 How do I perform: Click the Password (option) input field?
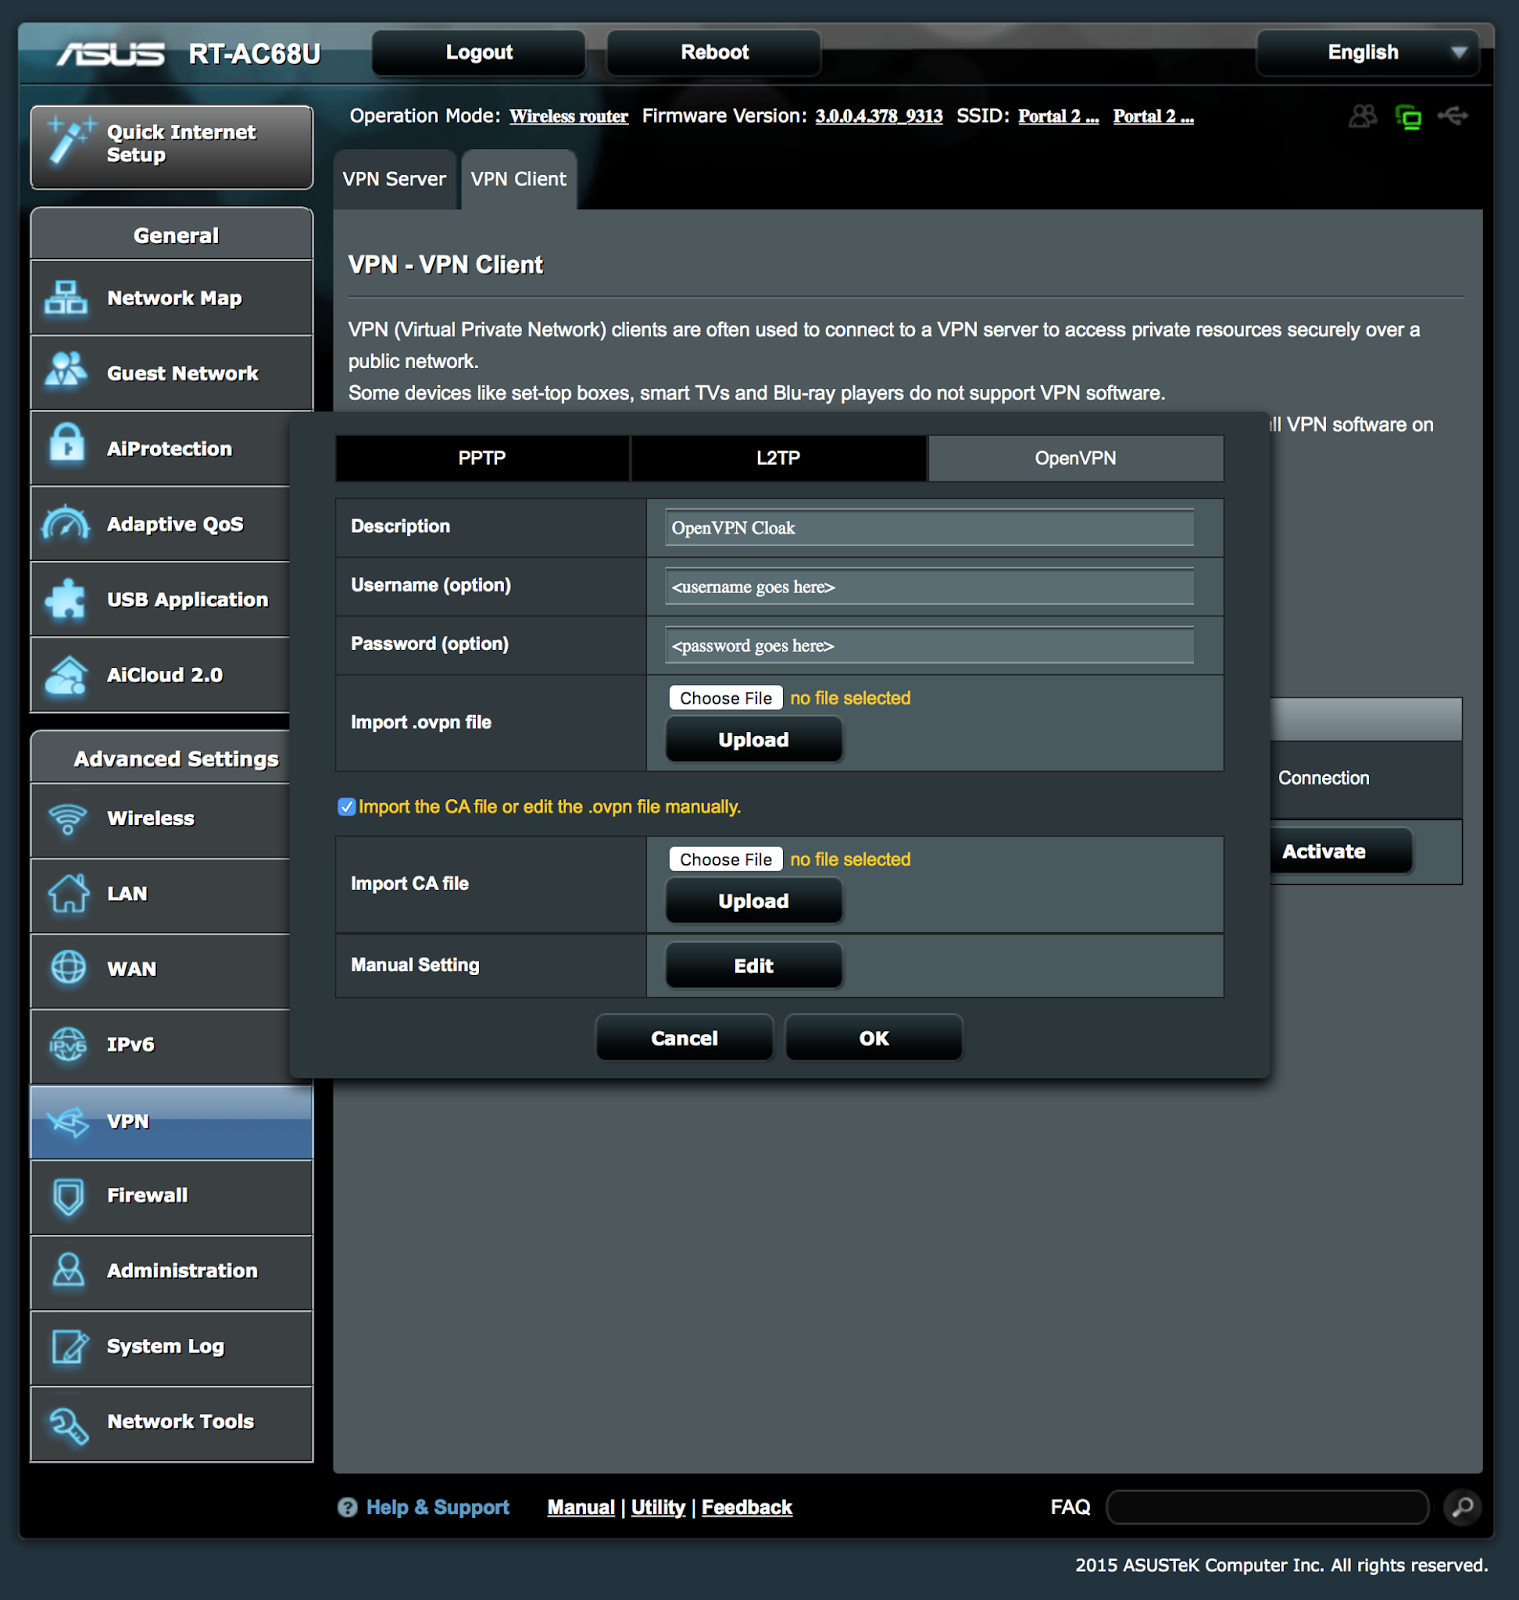click(x=930, y=645)
